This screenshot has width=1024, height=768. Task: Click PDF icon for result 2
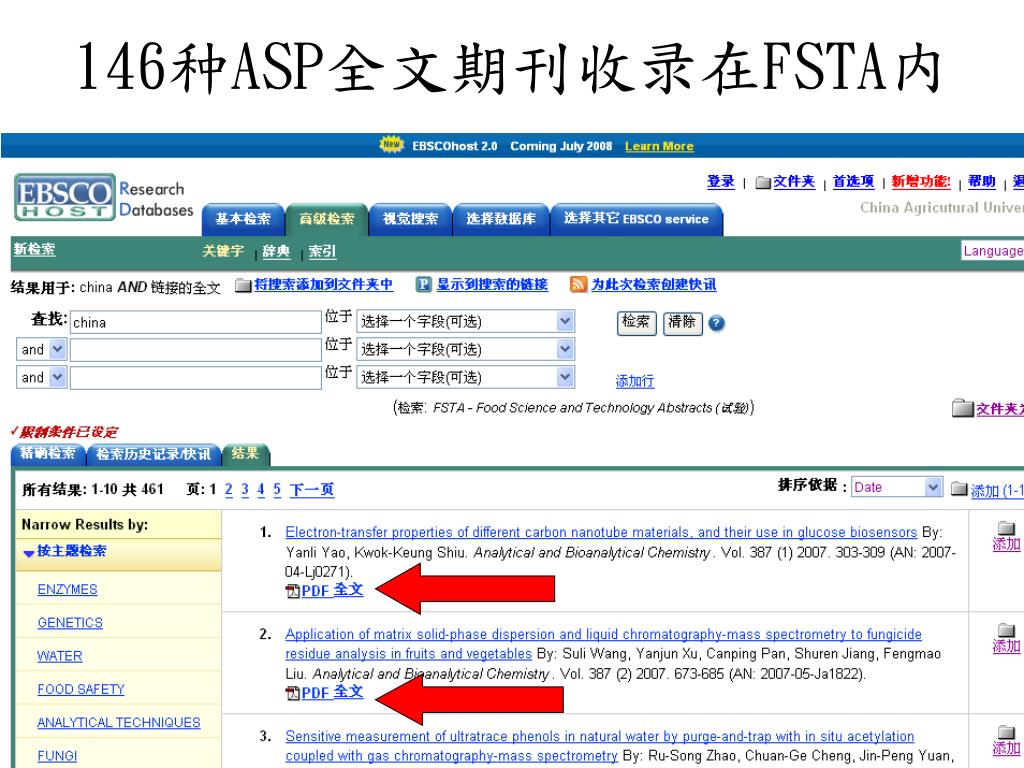pos(293,693)
